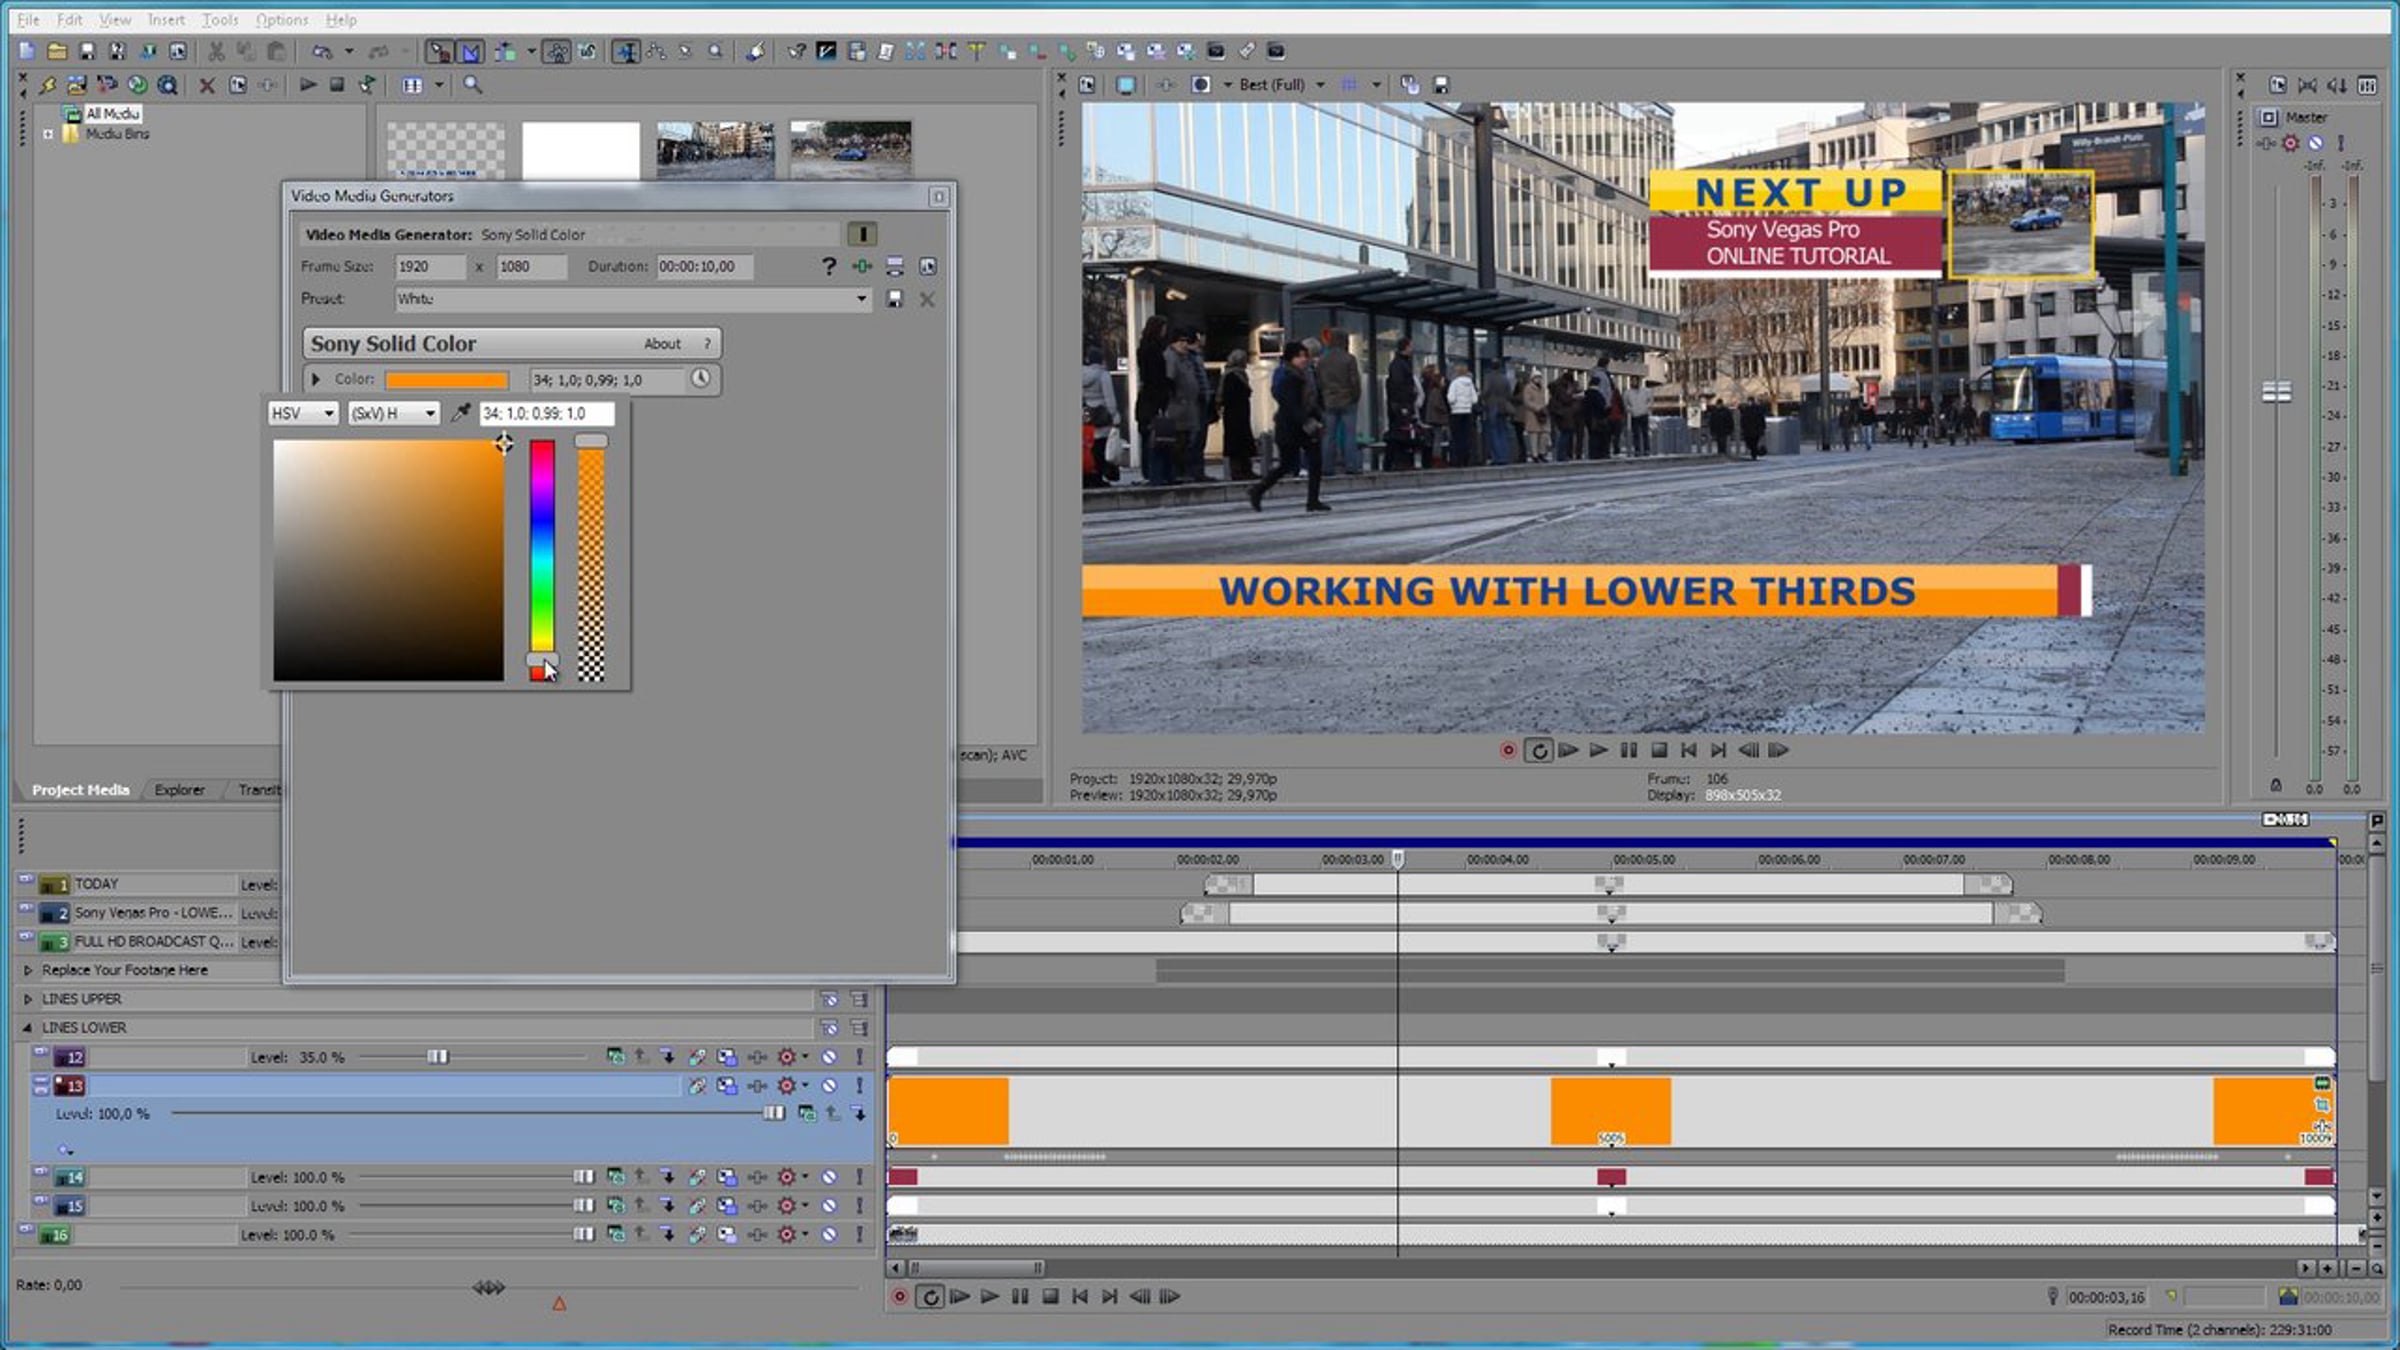Screen dimensions: 2400x1350
Task: Click the Cut scissors toolbar icon
Action: point(216,51)
